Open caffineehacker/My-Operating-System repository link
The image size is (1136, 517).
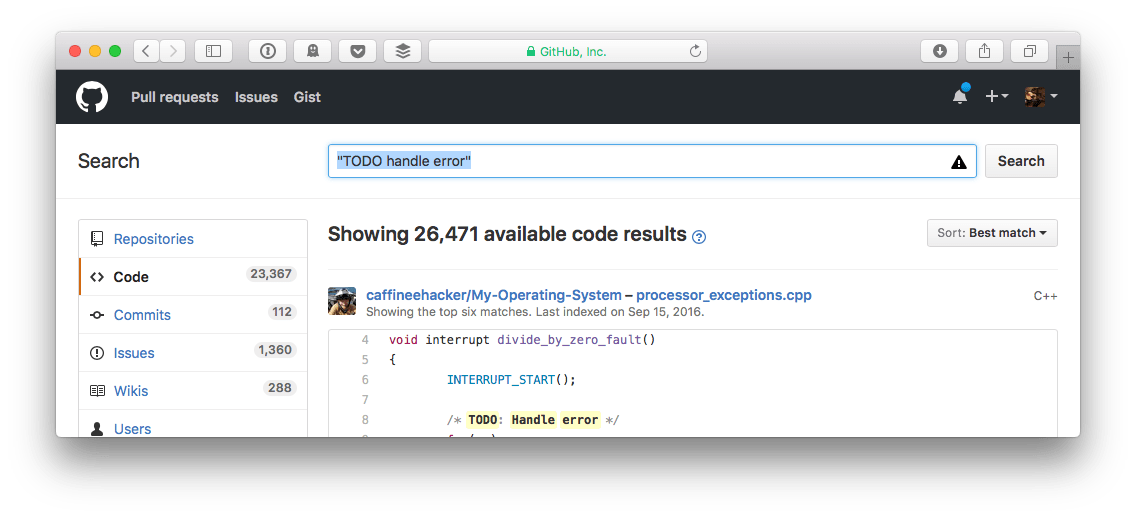click(x=494, y=295)
